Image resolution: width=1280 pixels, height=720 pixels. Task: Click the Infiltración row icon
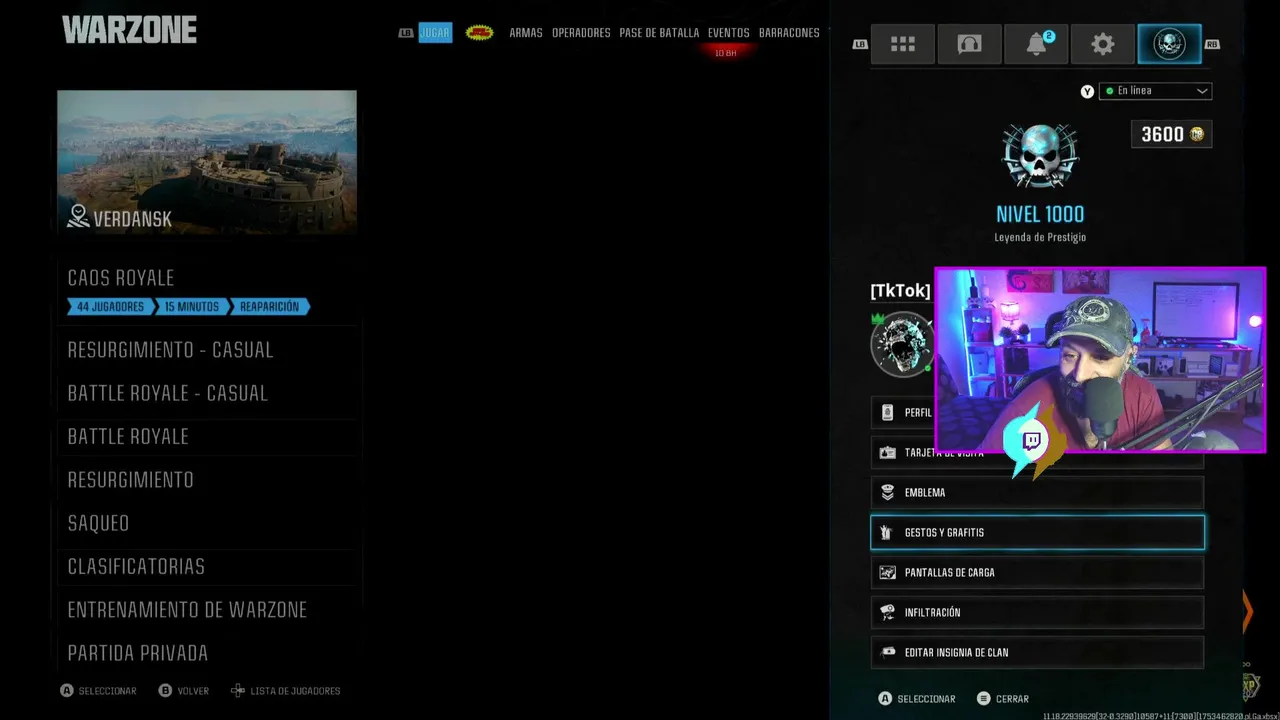pos(887,612)
